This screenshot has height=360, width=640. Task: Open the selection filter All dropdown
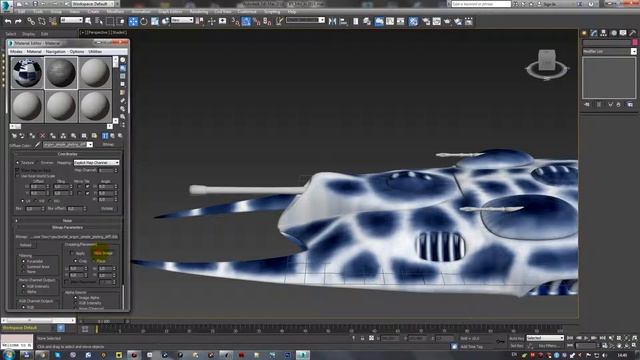71,20
